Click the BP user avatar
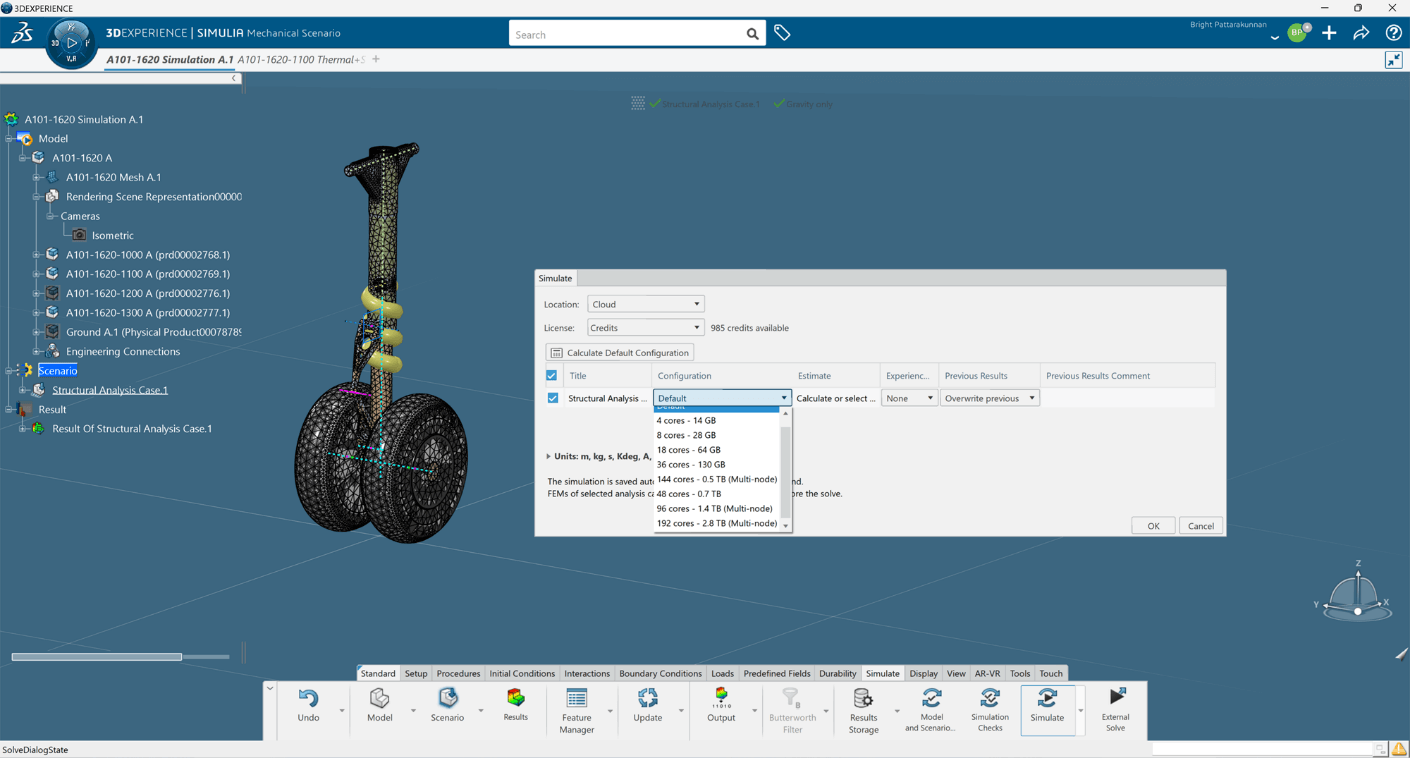 tap(1297, 33)
